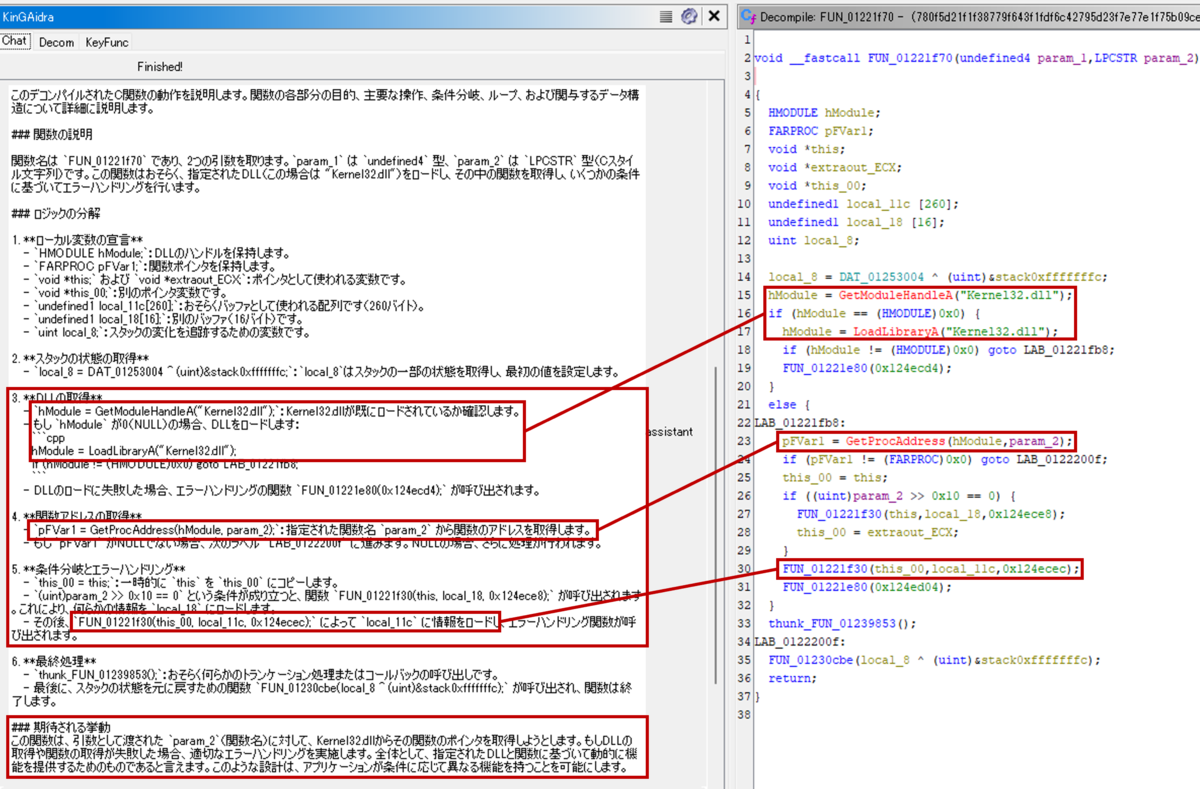Click "this_00 = extraout_ECX;" on line 28
Viewport: 1200px width, 789px height.
tap(876, 532)
